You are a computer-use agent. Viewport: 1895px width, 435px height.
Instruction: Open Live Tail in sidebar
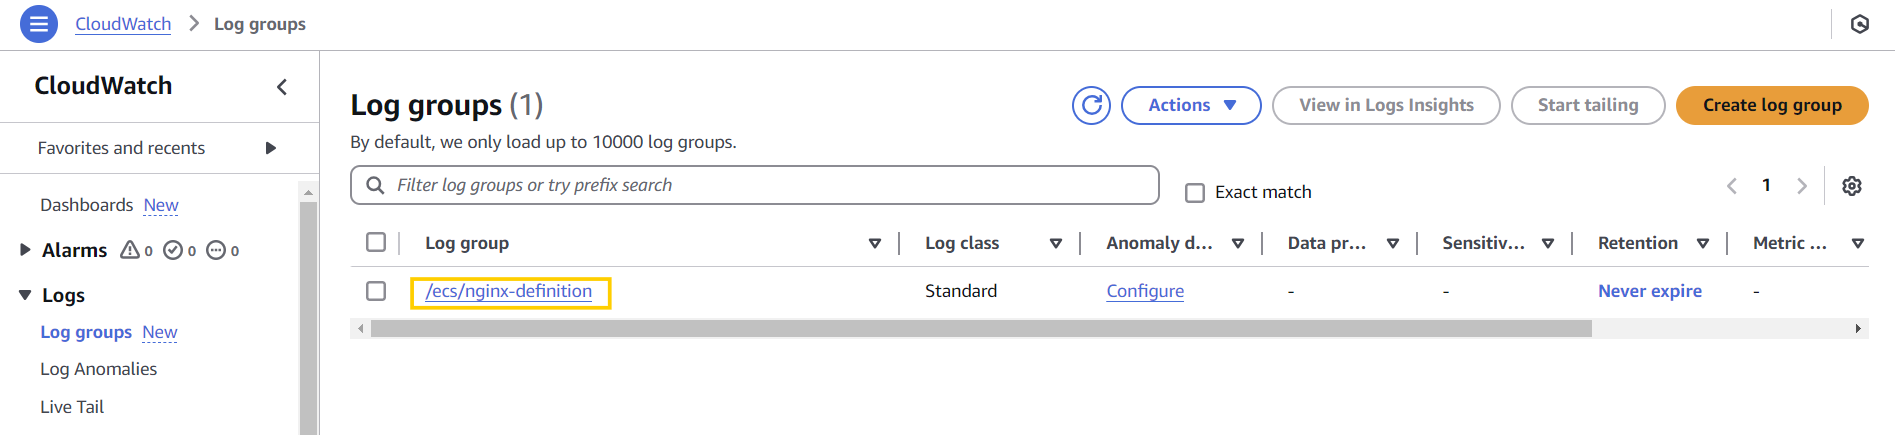tap(72, 407)
